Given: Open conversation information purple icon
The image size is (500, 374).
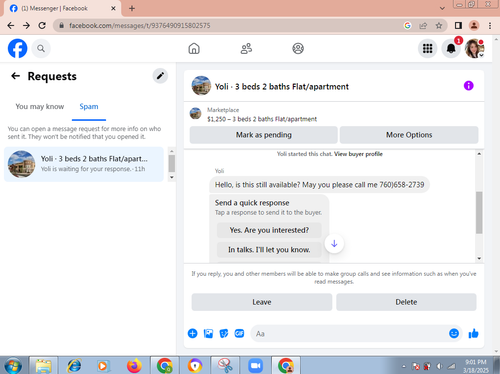Looking at the screenshot, I should pos(468,86).
